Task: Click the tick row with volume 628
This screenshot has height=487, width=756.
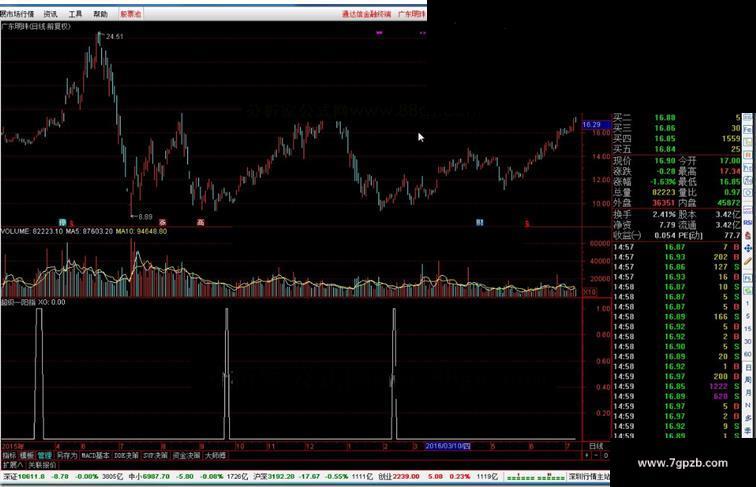Action: point(677,396)
